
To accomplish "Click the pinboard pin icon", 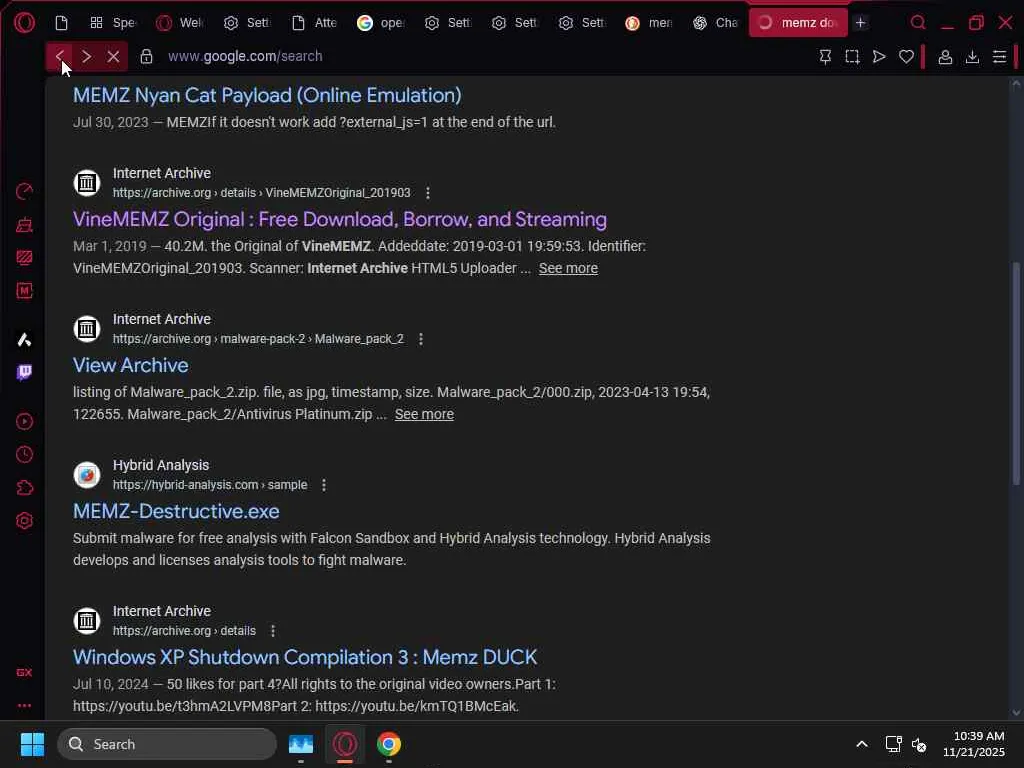I will click(x=825, y=57).
